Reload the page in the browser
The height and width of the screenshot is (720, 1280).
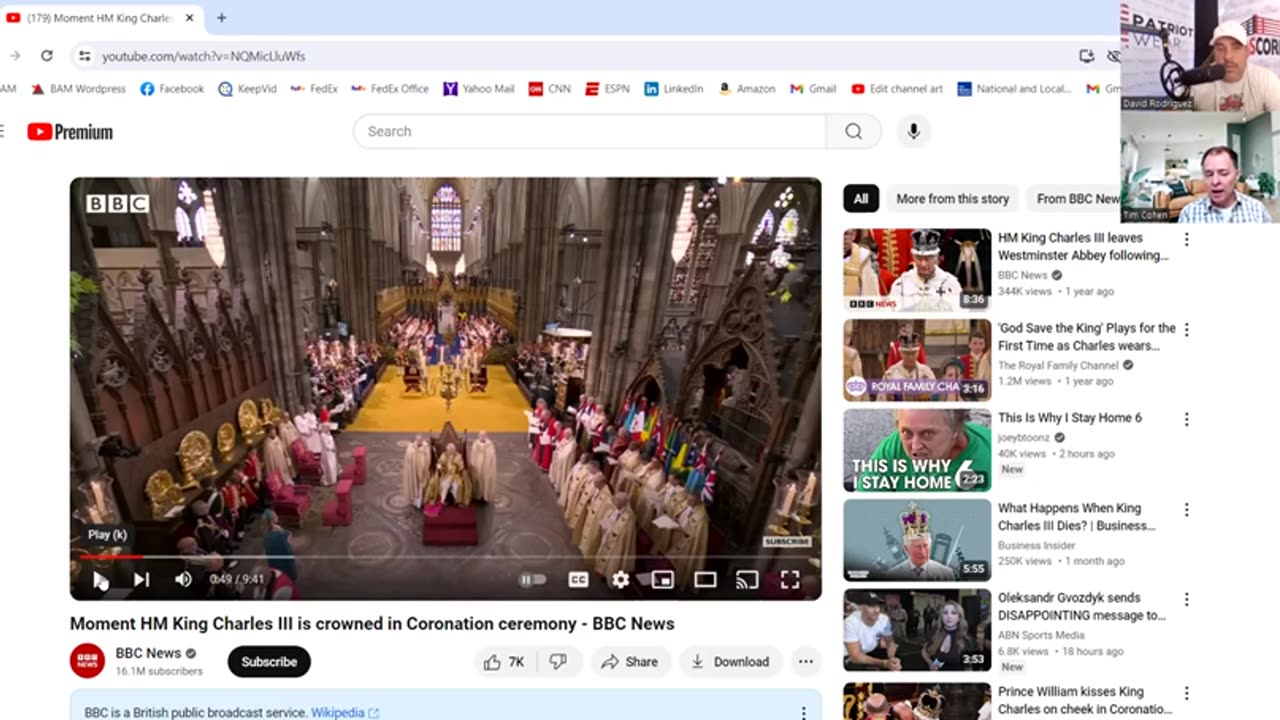click(47, 56)
